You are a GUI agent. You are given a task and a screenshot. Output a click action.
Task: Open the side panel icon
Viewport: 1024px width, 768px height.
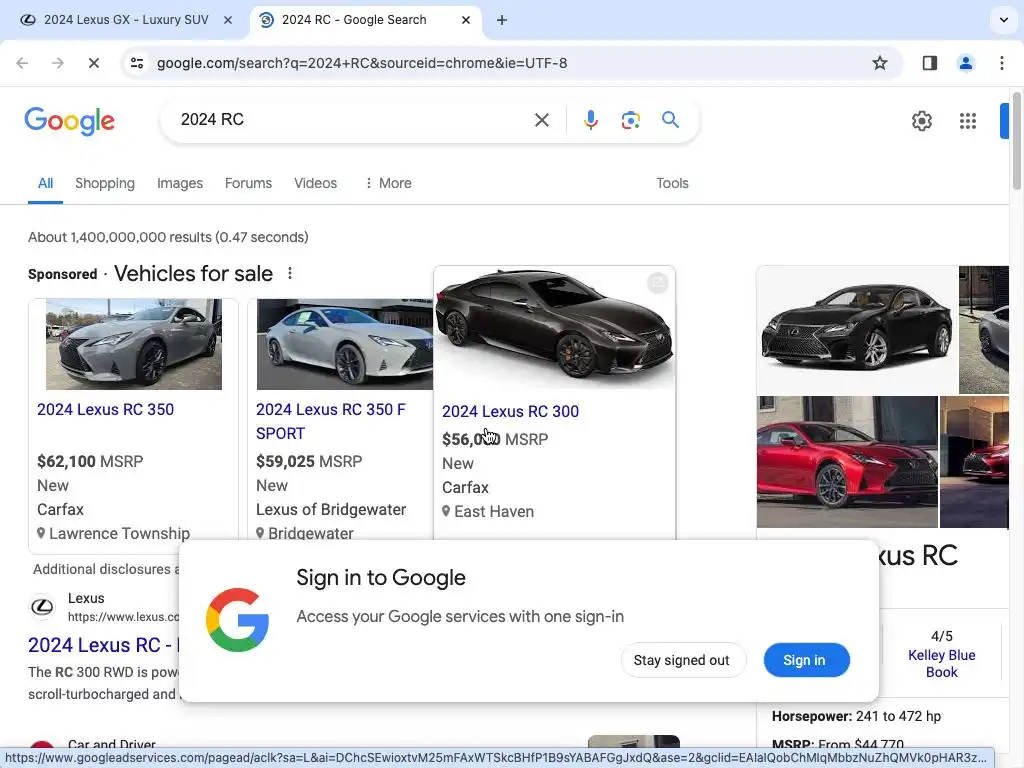(x=930, y=63)
